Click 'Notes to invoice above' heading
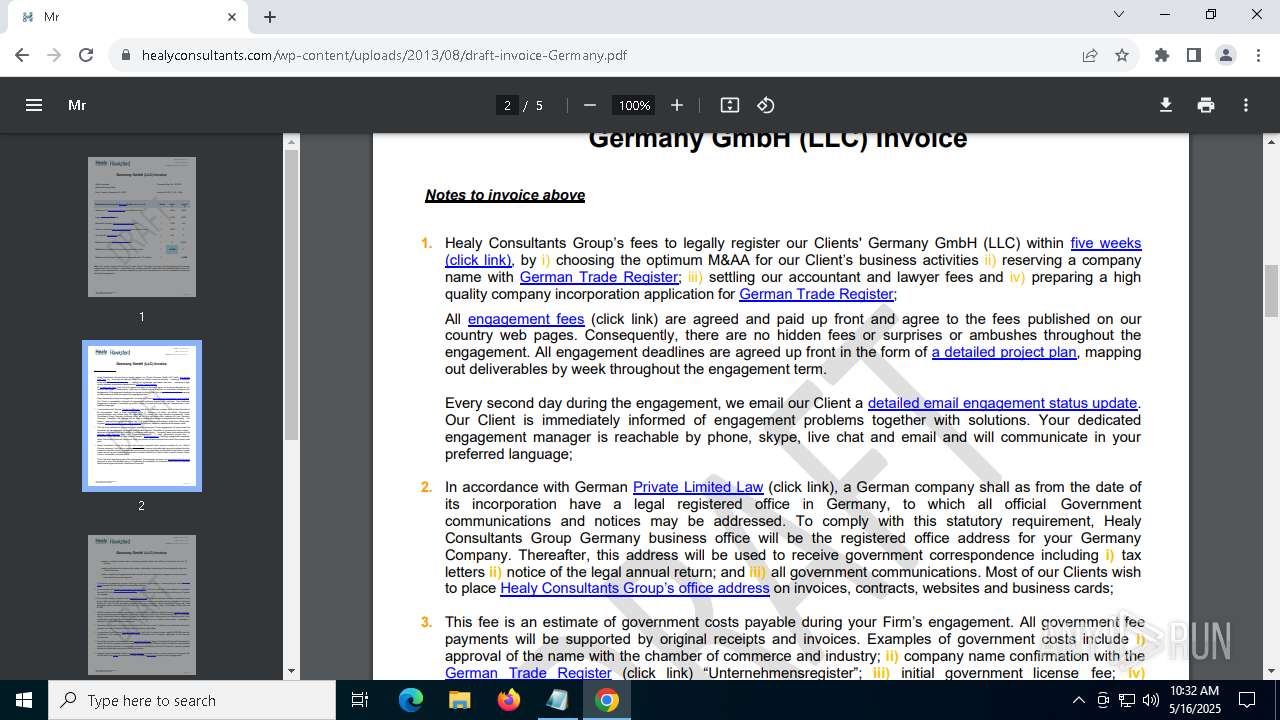 pyautogui.click(x=505, y=195)
